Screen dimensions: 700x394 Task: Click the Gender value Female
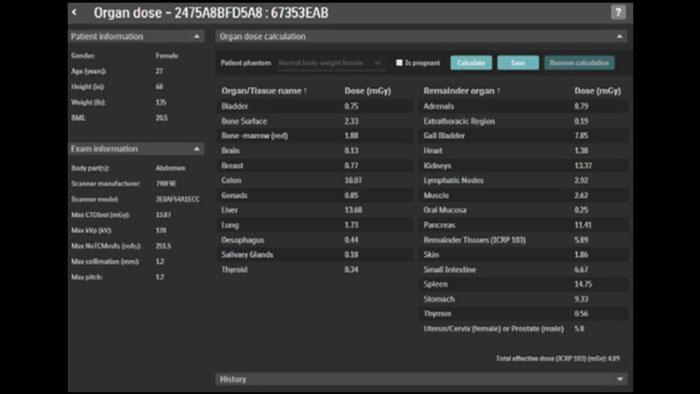[x=167, y=56]
